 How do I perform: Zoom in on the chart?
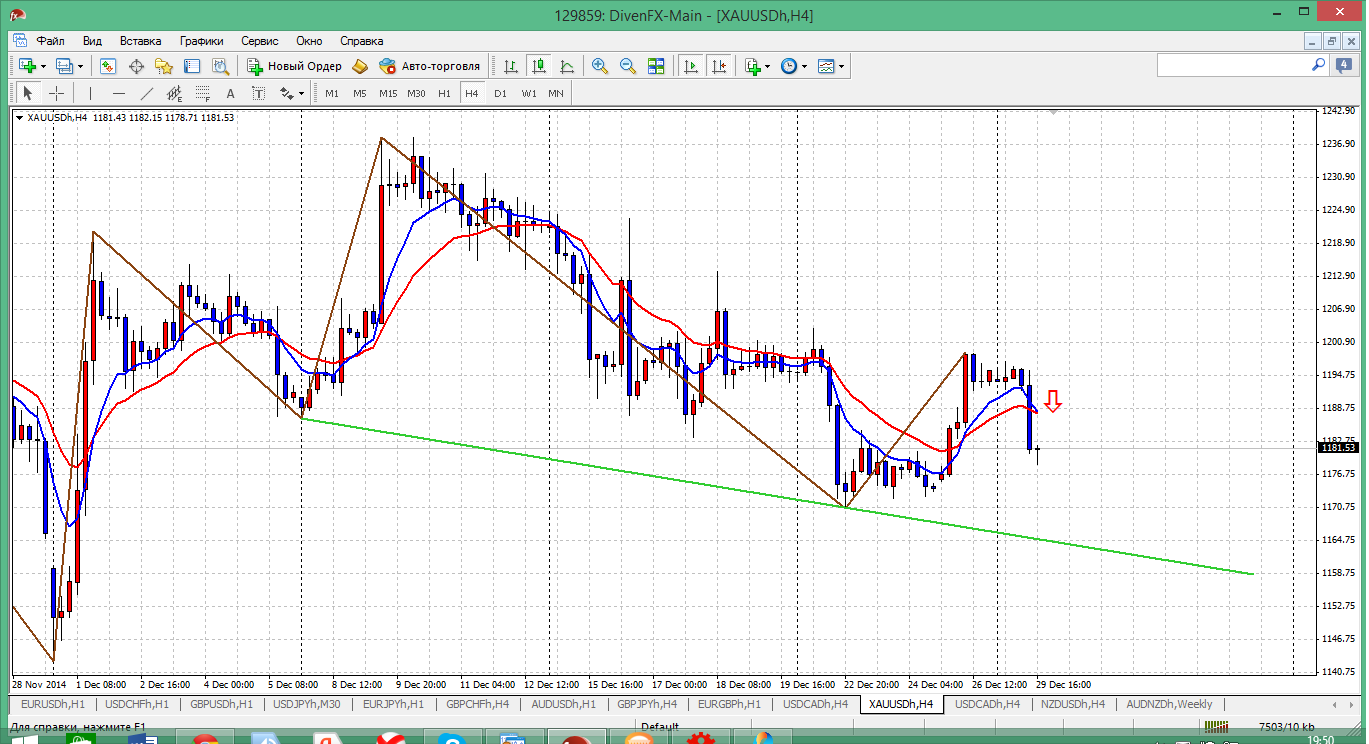[600, 66]
